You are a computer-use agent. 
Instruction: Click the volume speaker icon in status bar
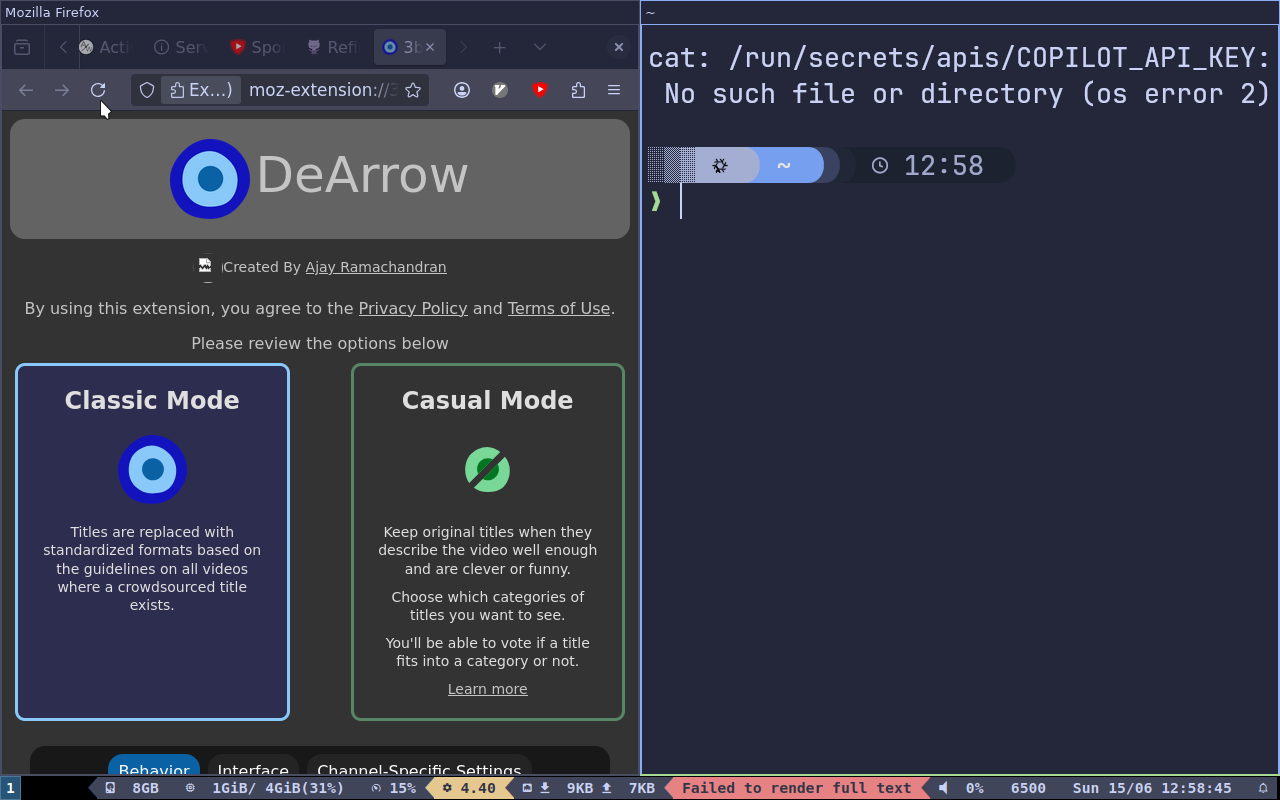coord(943,788)
